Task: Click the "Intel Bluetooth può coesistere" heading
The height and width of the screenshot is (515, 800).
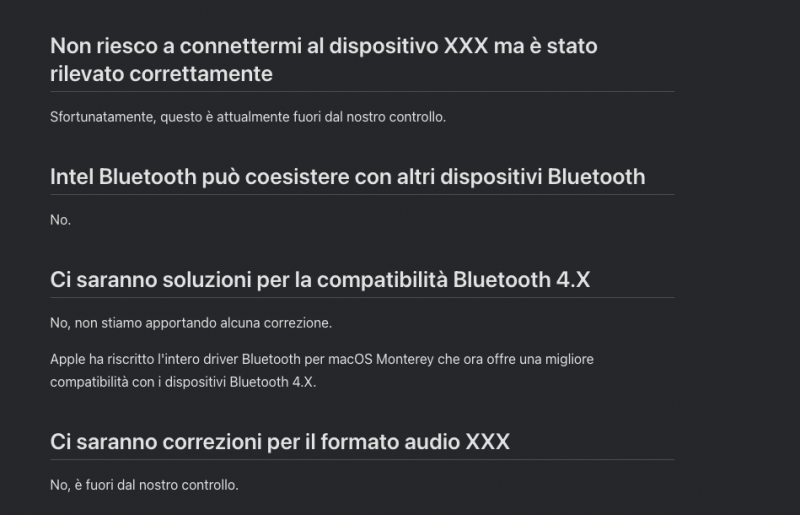Action: tap(347, 177)
